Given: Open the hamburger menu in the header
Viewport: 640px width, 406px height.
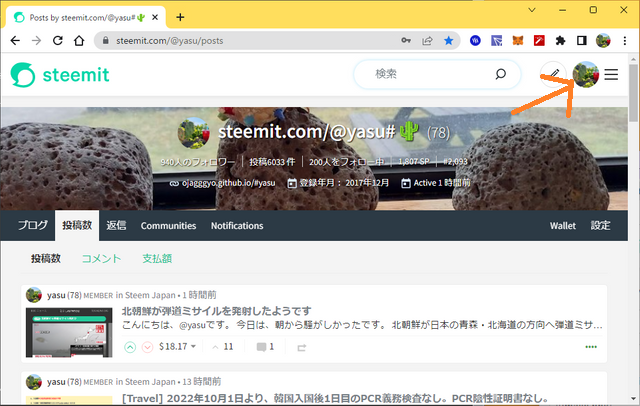Looking at the screenshot, I should [x=611, y=74].
